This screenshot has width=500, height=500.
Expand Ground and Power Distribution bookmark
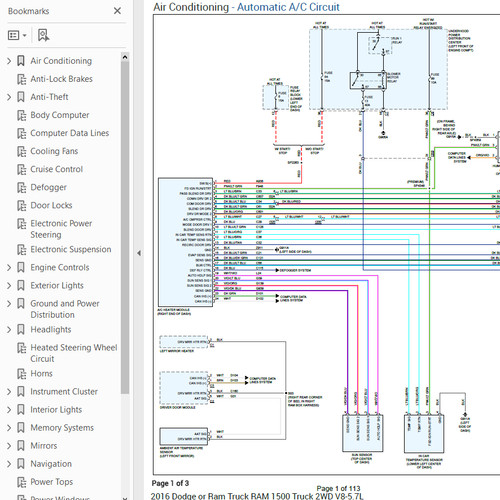9,304
